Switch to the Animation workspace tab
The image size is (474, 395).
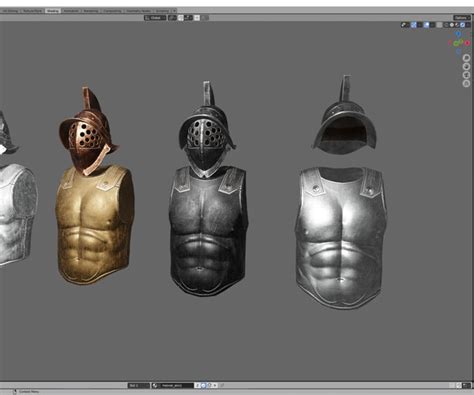pyautogui.click(x=72, y=11)
